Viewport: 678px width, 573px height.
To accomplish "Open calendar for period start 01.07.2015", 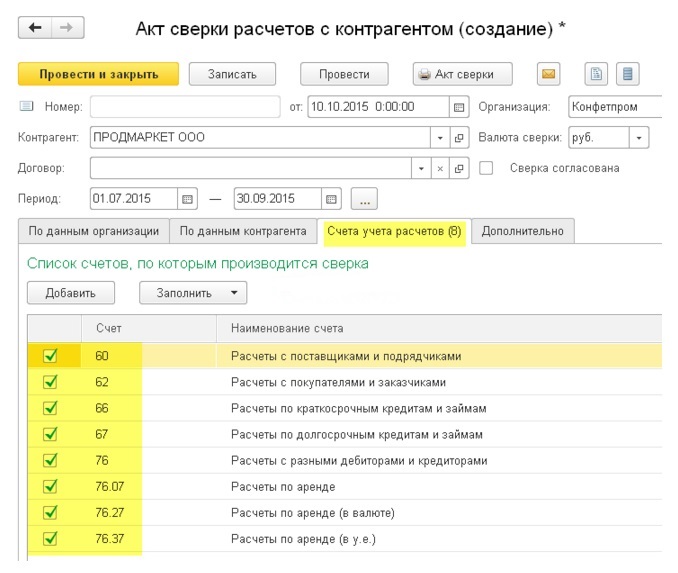I will [187, 199].
